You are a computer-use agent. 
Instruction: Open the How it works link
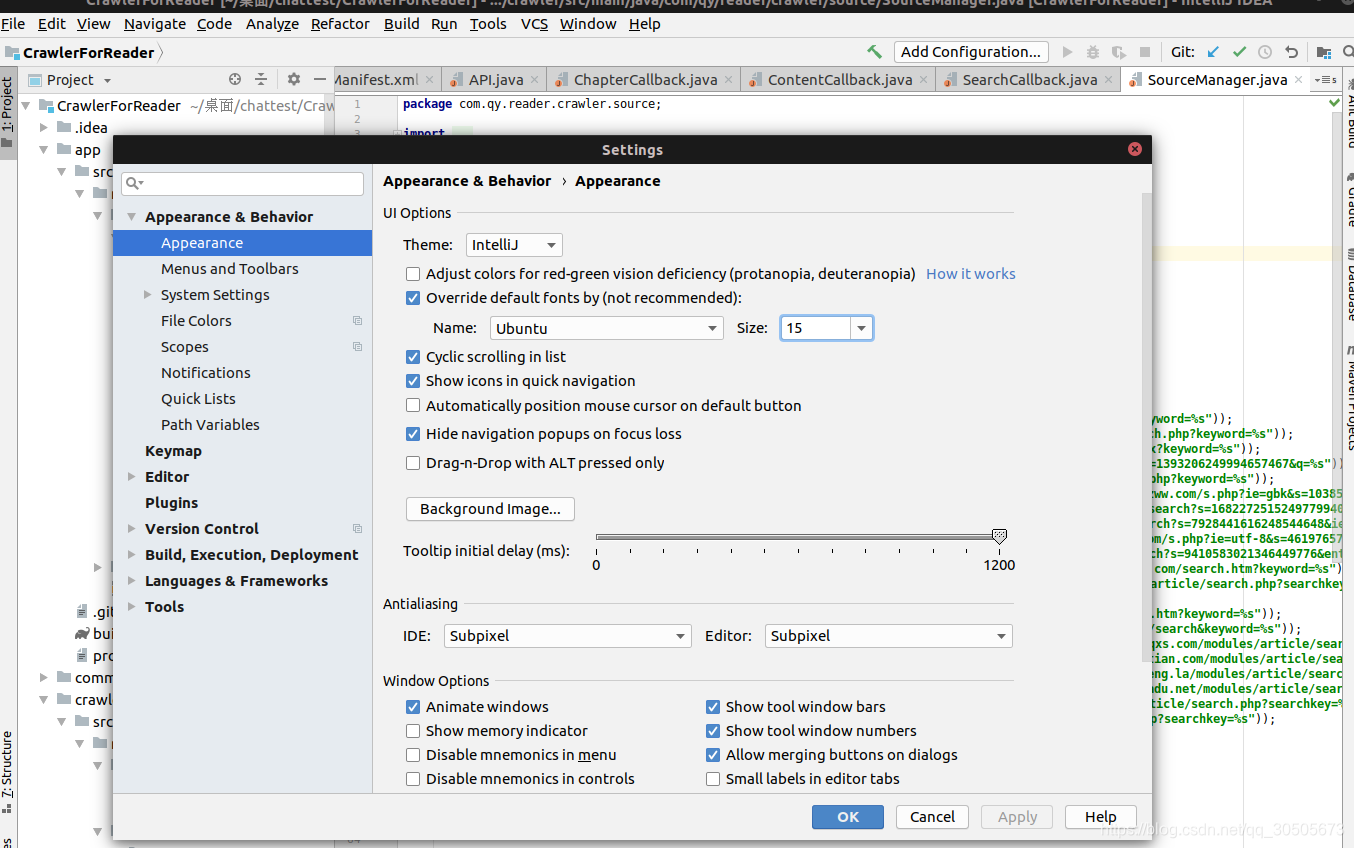click(x=971, y=274)
